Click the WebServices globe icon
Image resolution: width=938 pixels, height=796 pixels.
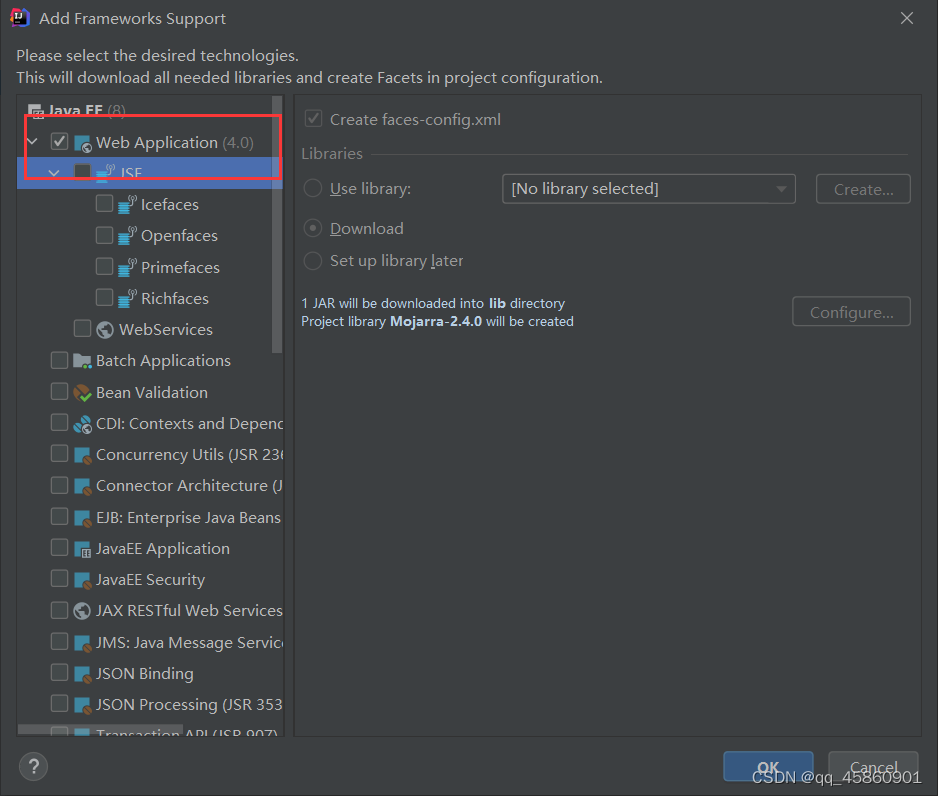(x=105, y=330)
